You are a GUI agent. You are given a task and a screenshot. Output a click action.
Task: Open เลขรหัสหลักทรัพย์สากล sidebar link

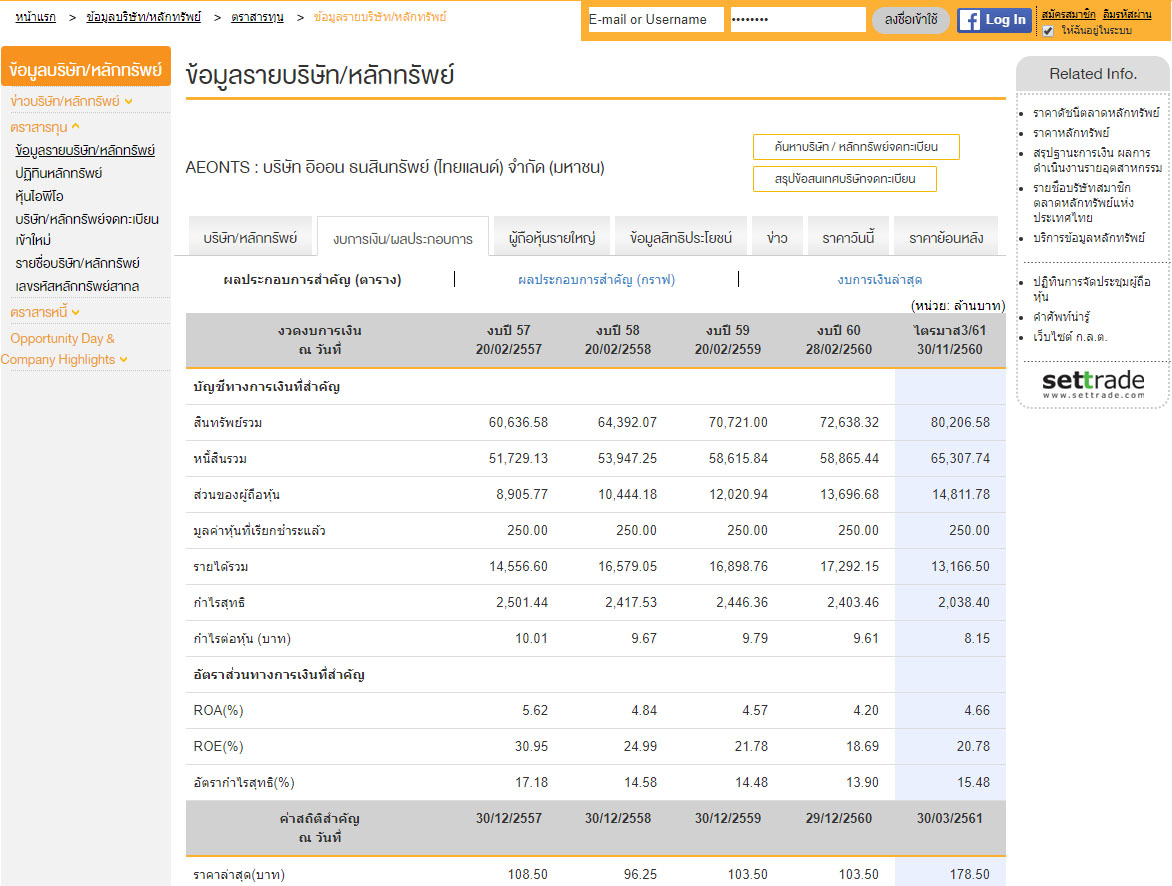coord(77,286)
